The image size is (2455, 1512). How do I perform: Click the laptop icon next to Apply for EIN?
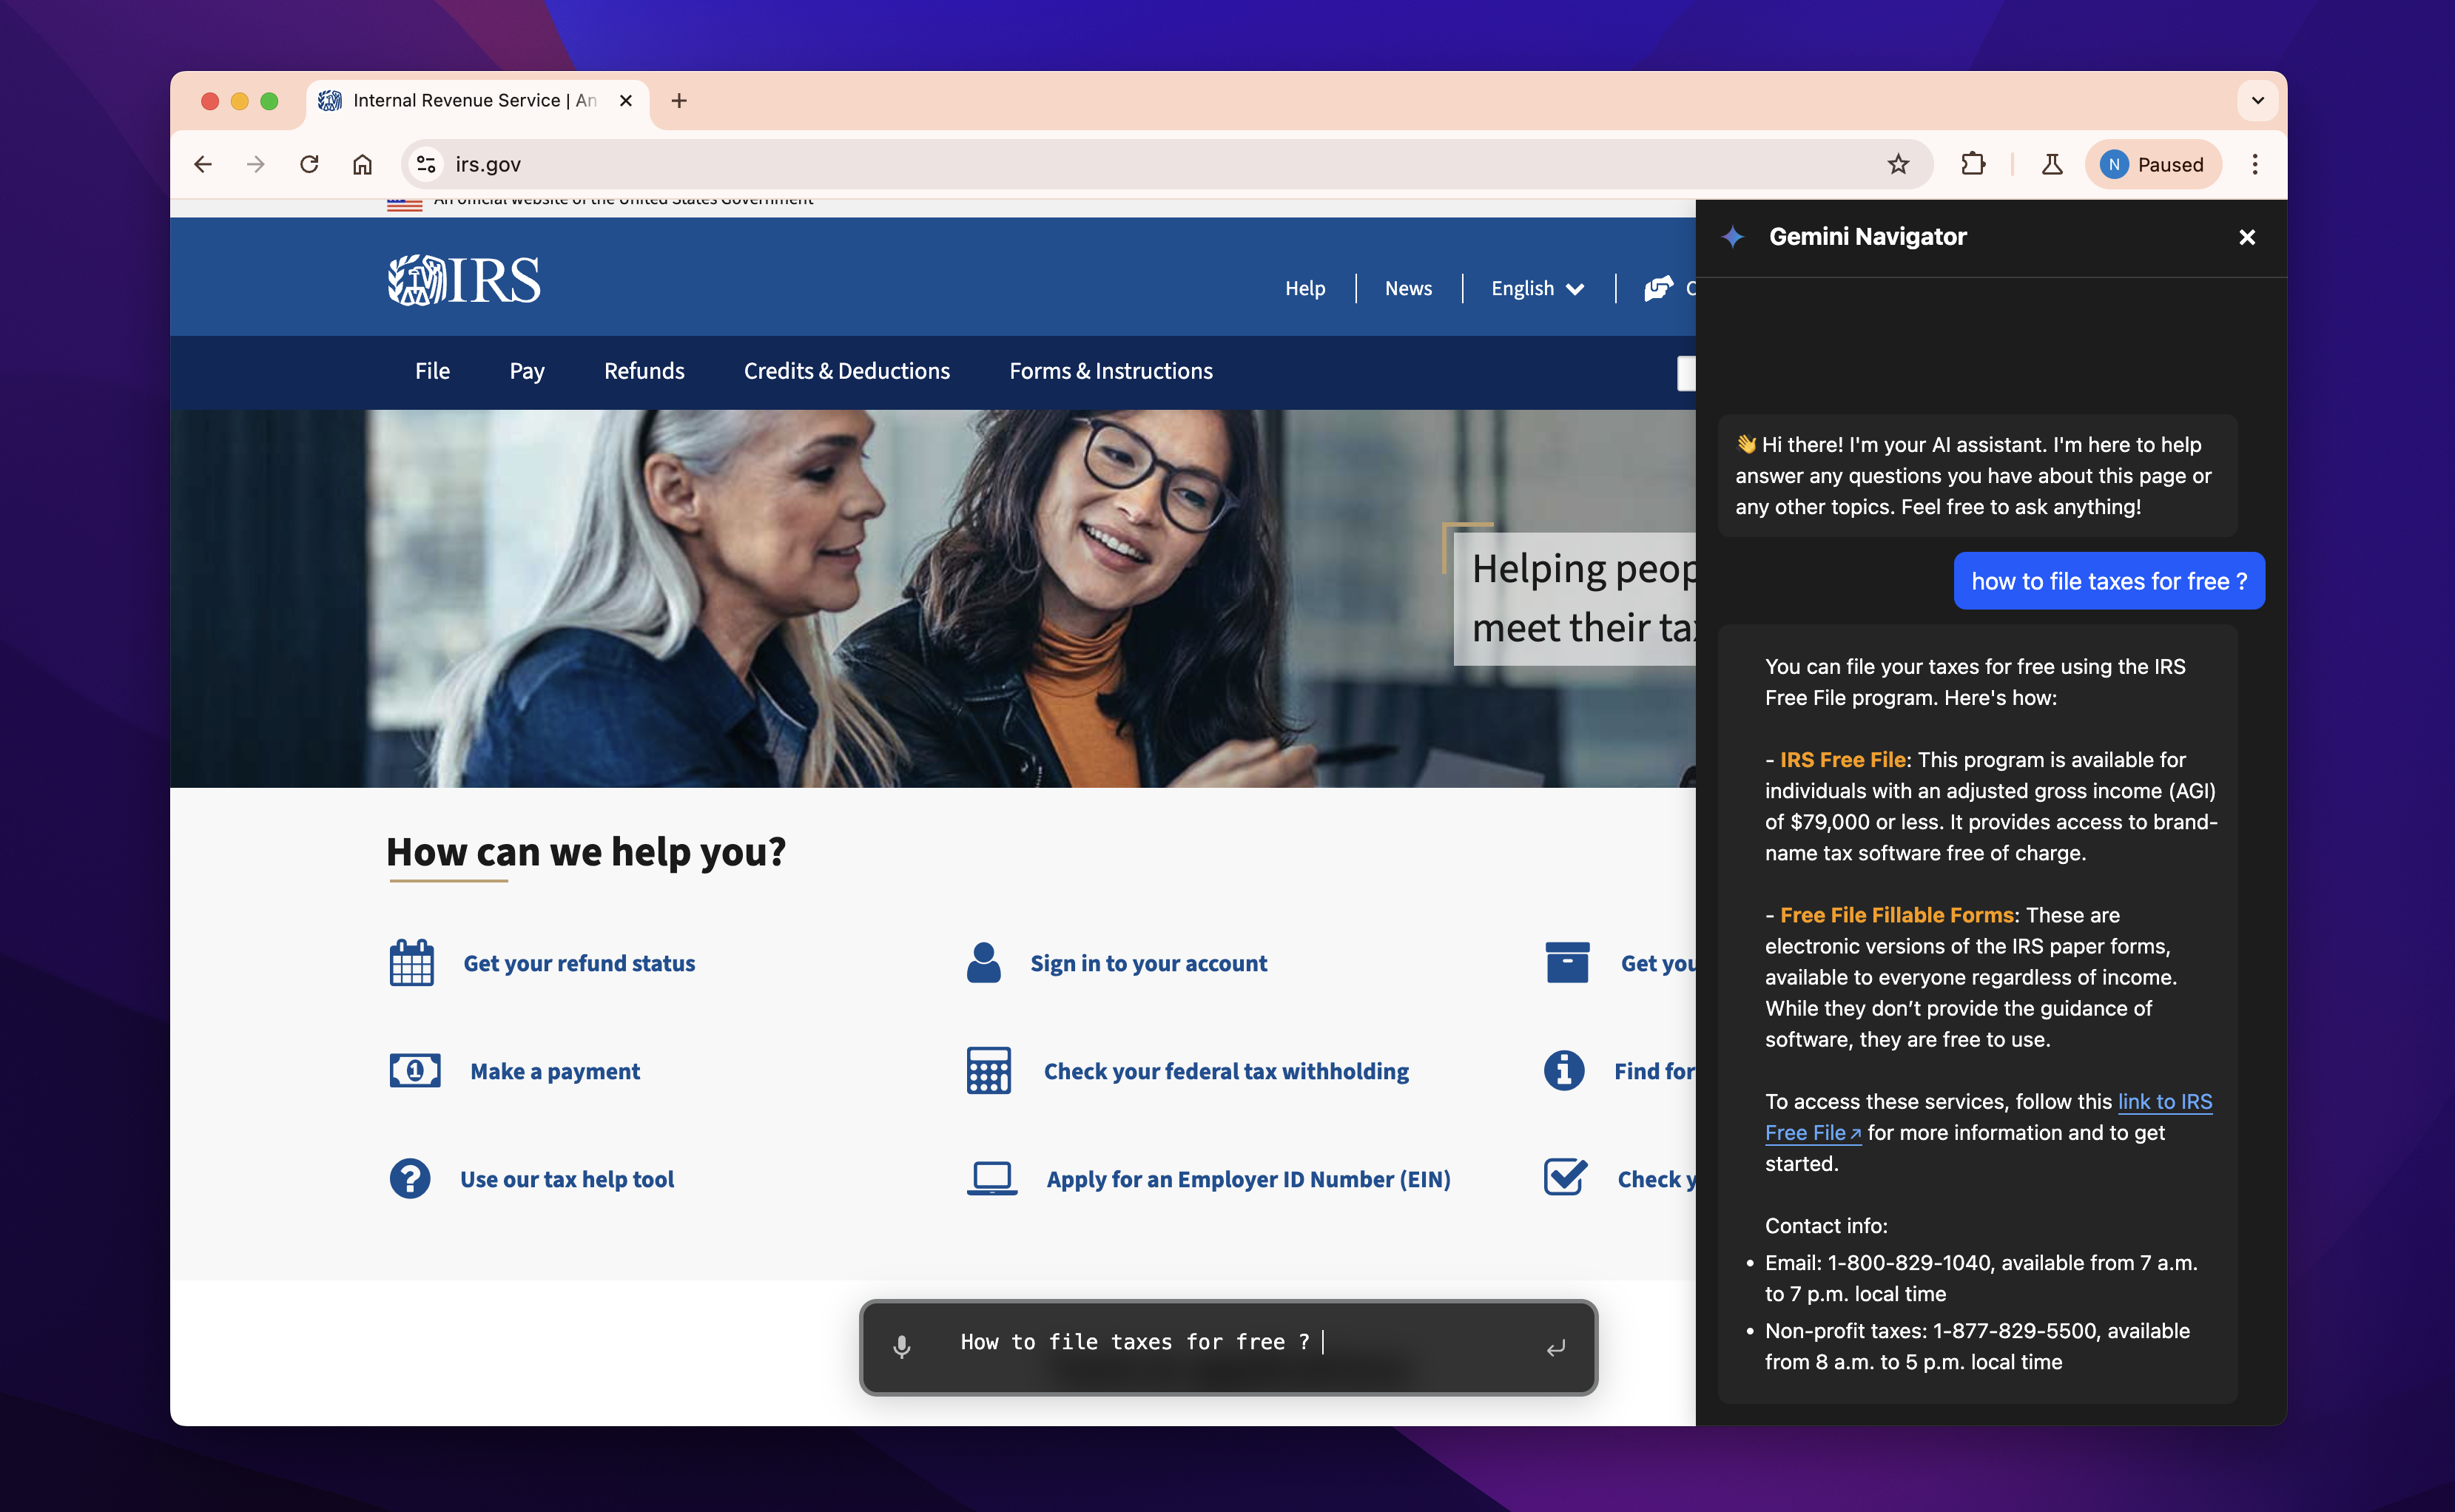point(991,1179)
